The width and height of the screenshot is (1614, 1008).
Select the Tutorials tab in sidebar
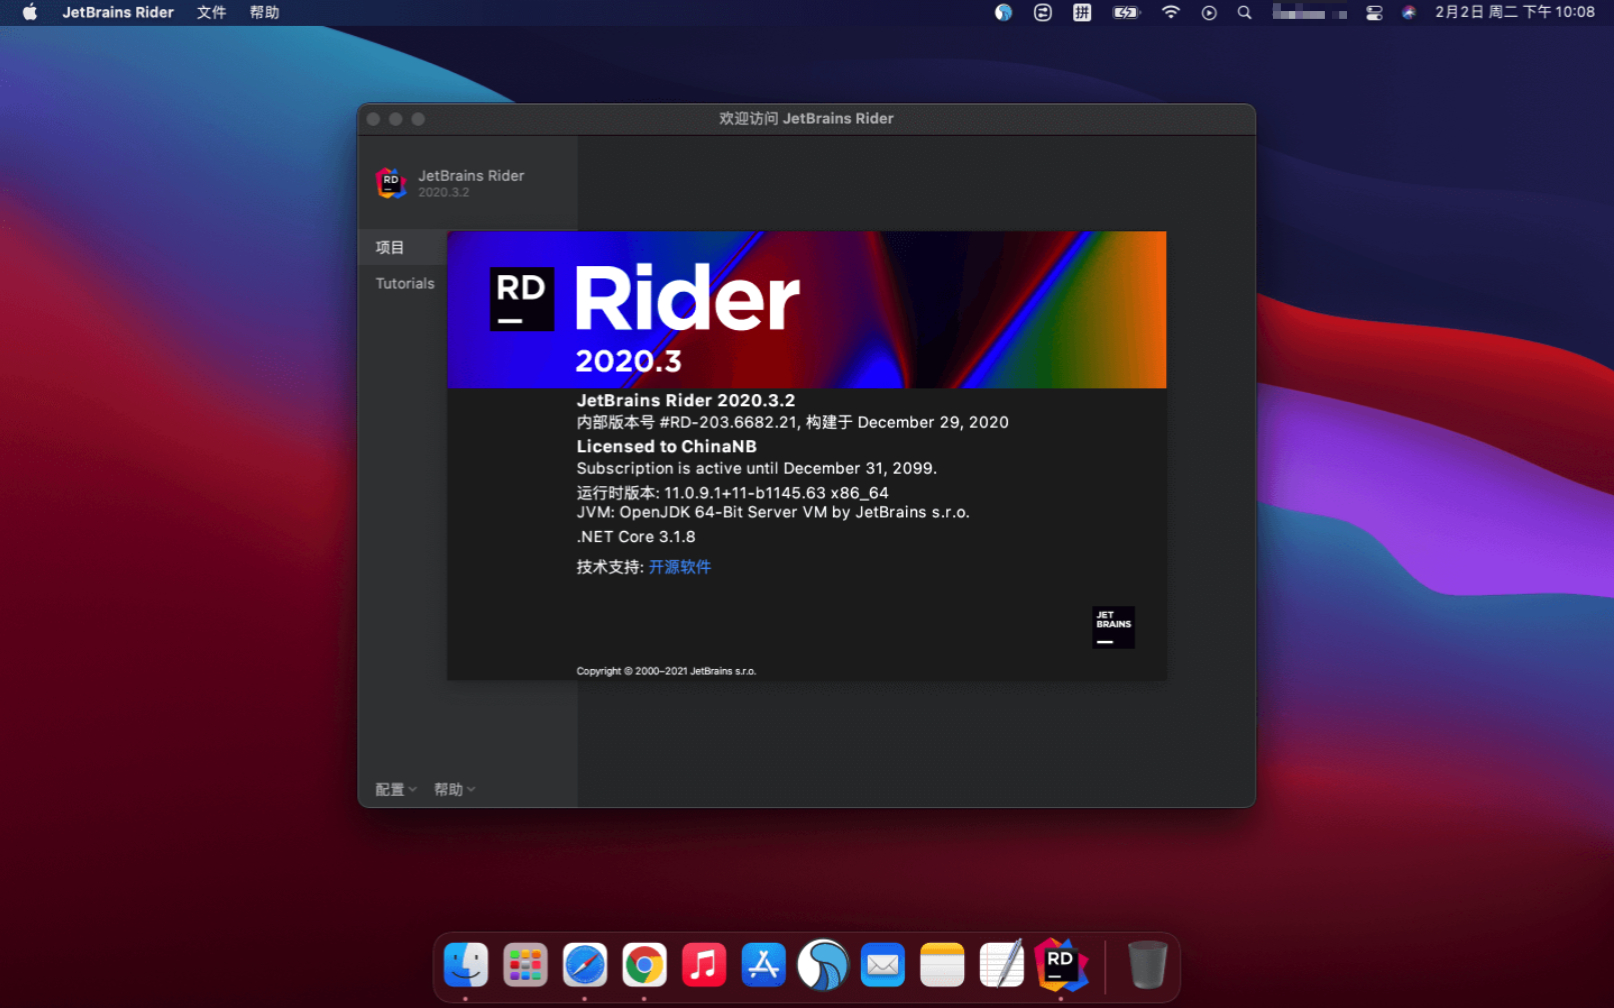tap(405, 284)
